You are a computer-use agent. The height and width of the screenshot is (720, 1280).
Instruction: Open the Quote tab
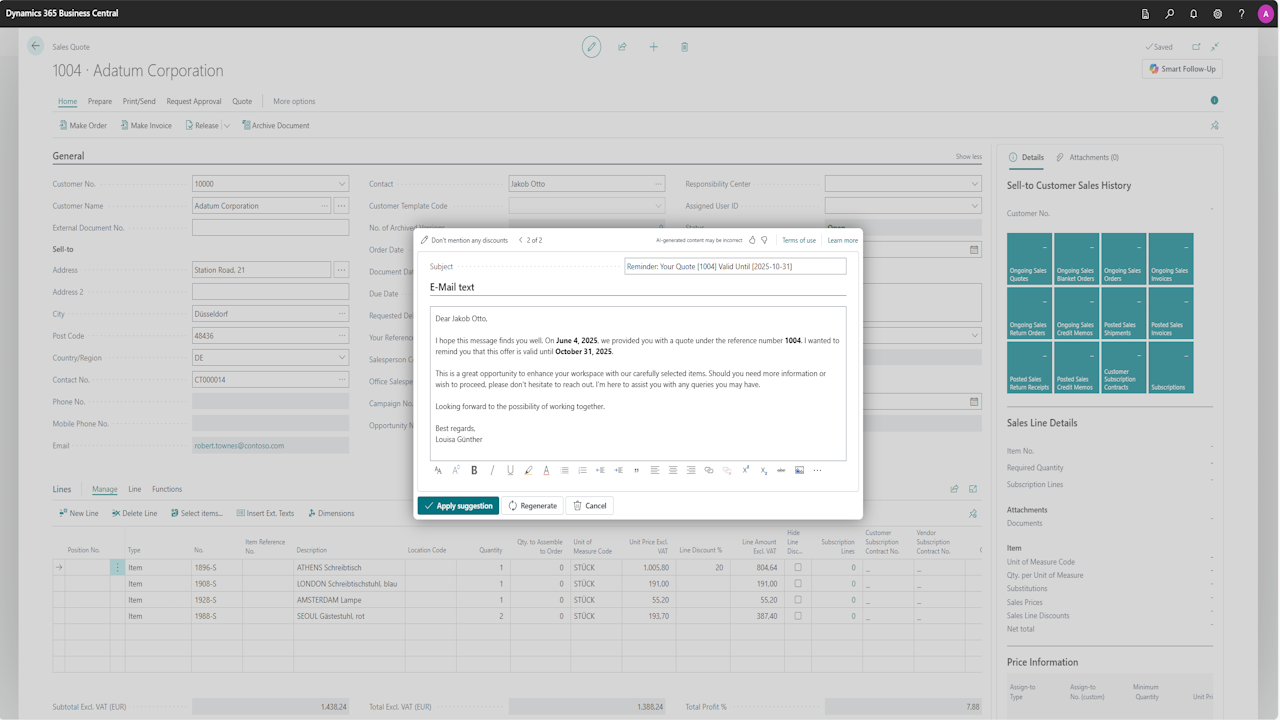[x=242, y=101]
